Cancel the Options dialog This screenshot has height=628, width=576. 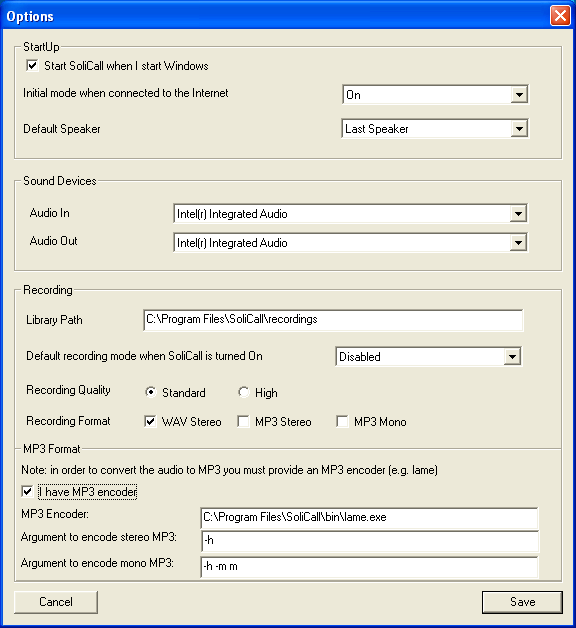[x=56, y=602]
